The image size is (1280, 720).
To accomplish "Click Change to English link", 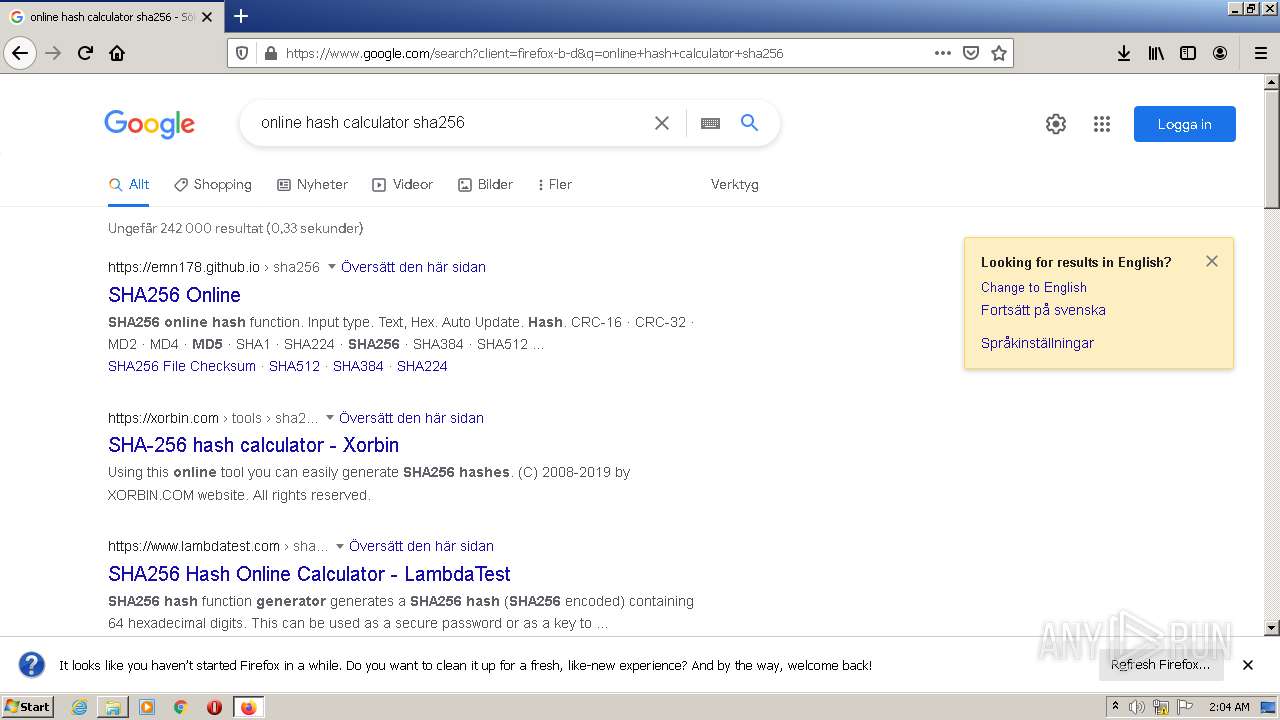I will point(1034,287).
